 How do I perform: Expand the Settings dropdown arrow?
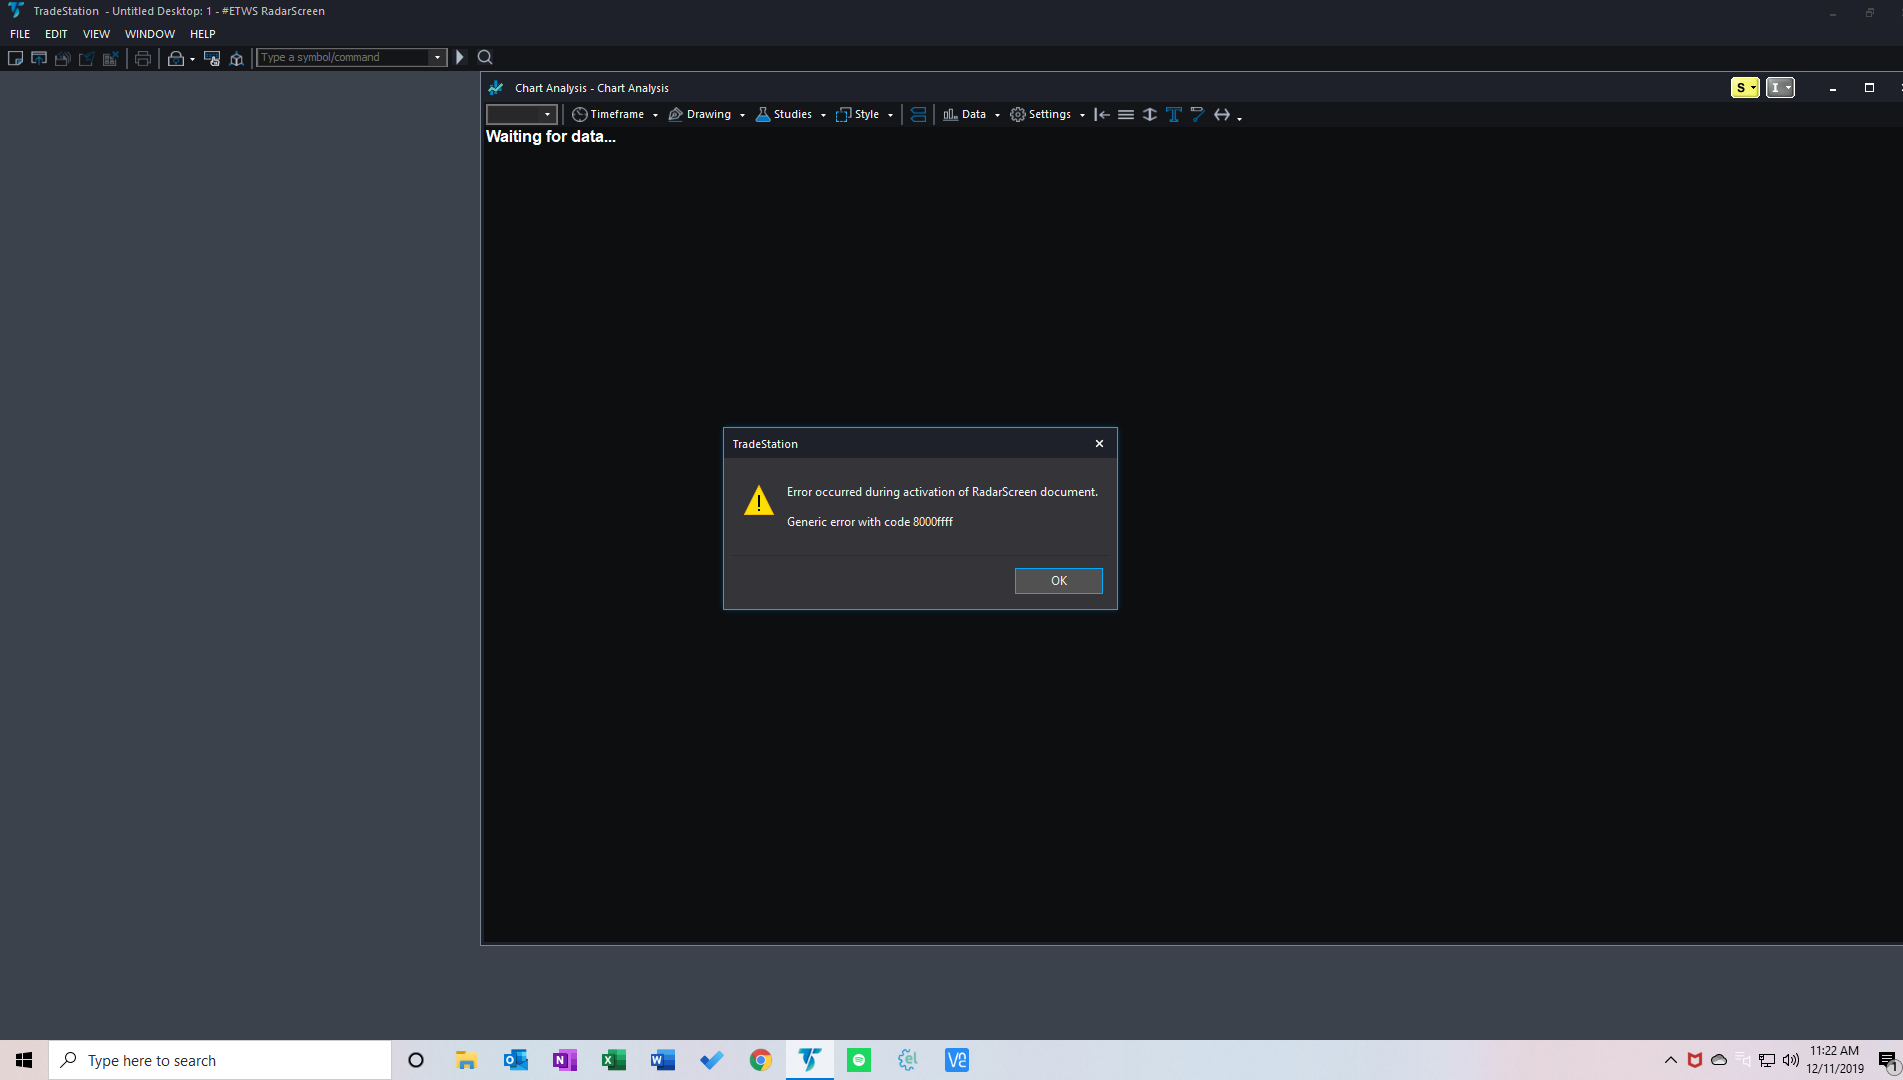pos(1082,116)
